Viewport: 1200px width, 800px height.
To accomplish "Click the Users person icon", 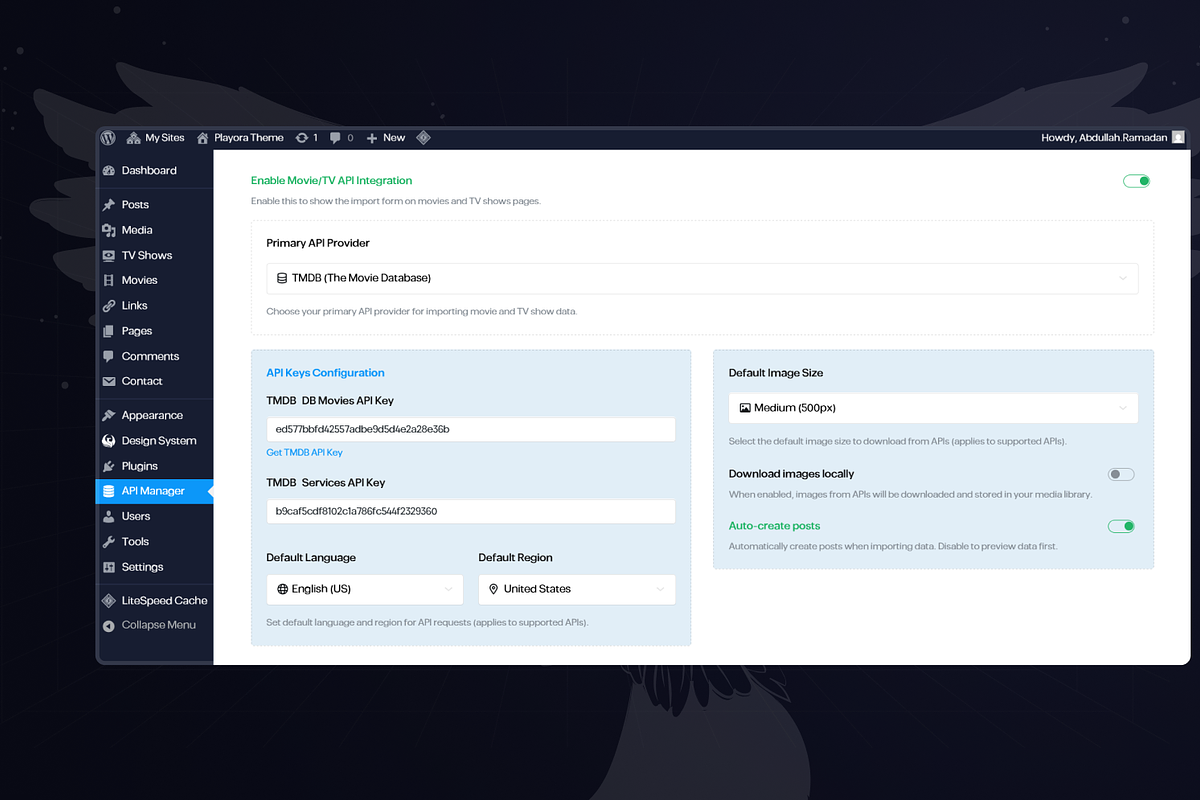I will (x=109, y=517).
